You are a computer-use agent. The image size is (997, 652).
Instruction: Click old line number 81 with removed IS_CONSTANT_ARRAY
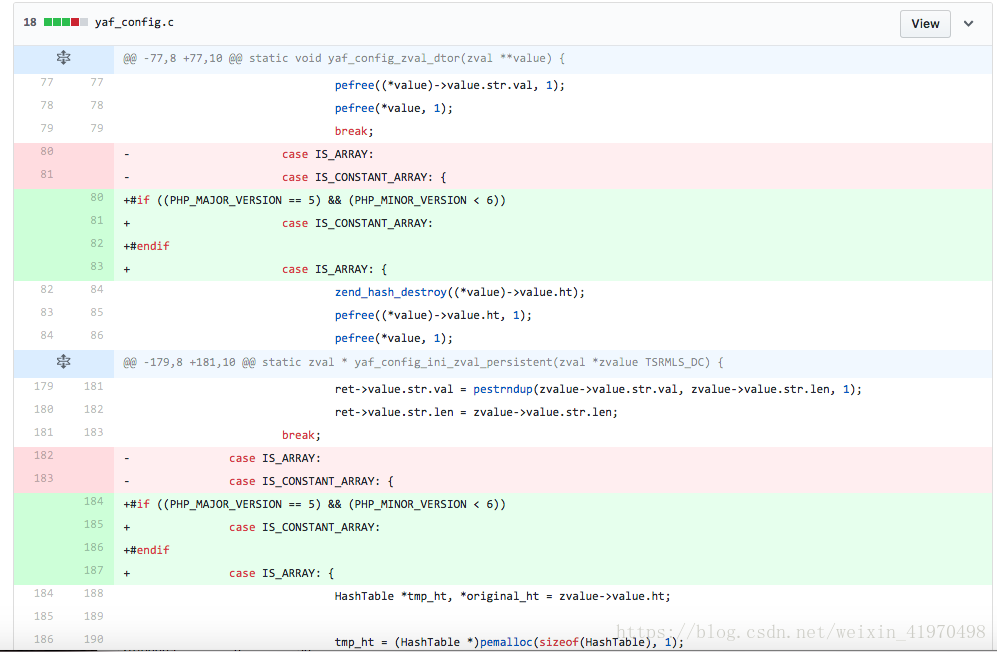click(x=46, y=174)
